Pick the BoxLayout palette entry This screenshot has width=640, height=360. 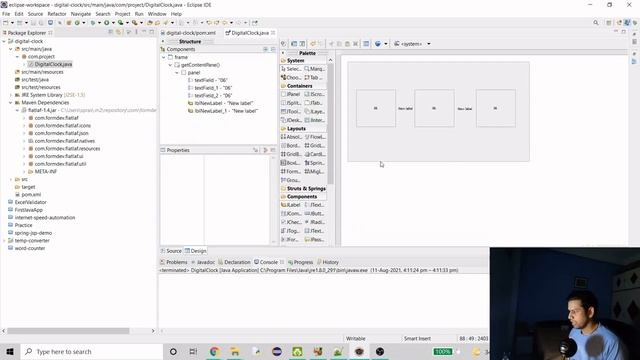(291, 163)
